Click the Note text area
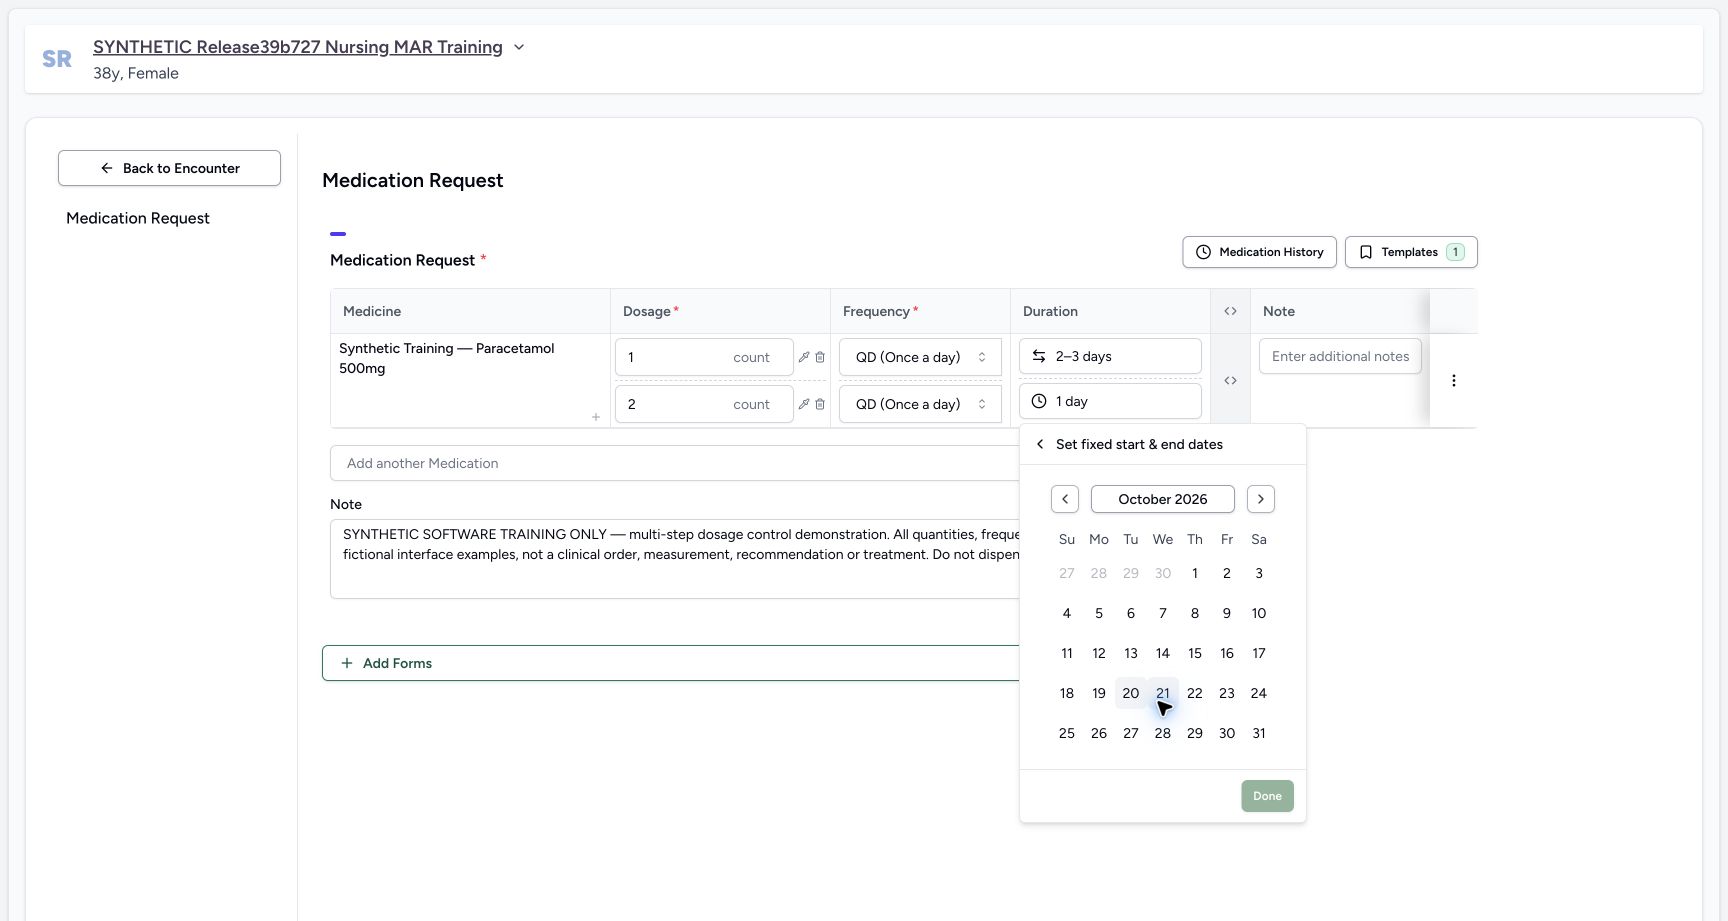 [675, 559]
